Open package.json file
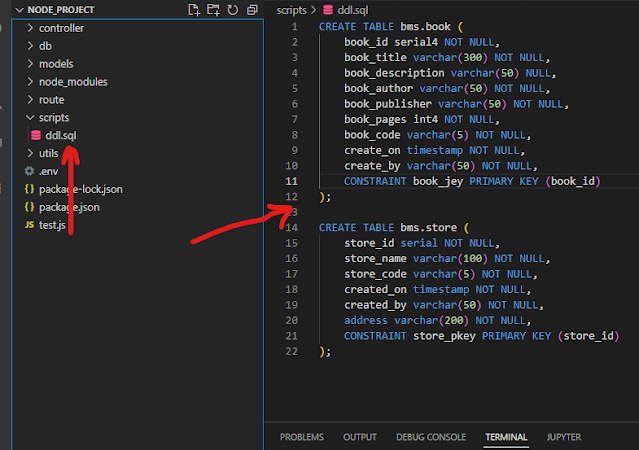Screen dimensions: 639x450 69,207
